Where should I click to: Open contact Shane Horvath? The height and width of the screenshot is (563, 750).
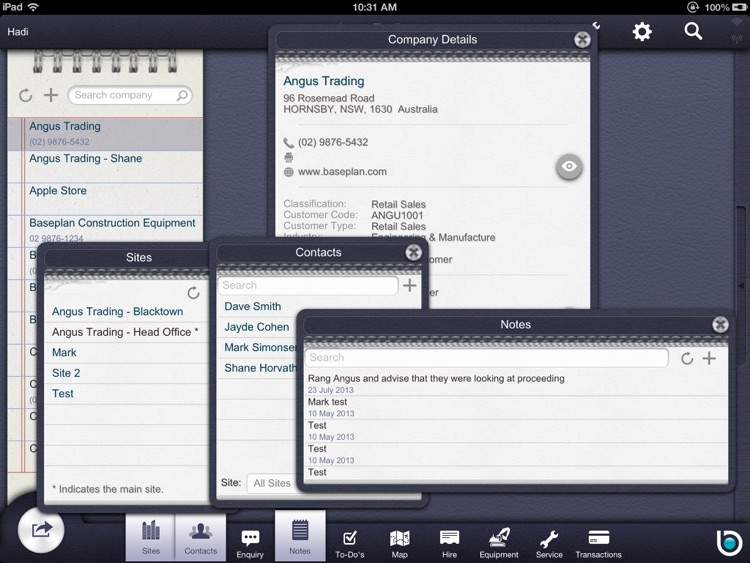coord(260,368)
